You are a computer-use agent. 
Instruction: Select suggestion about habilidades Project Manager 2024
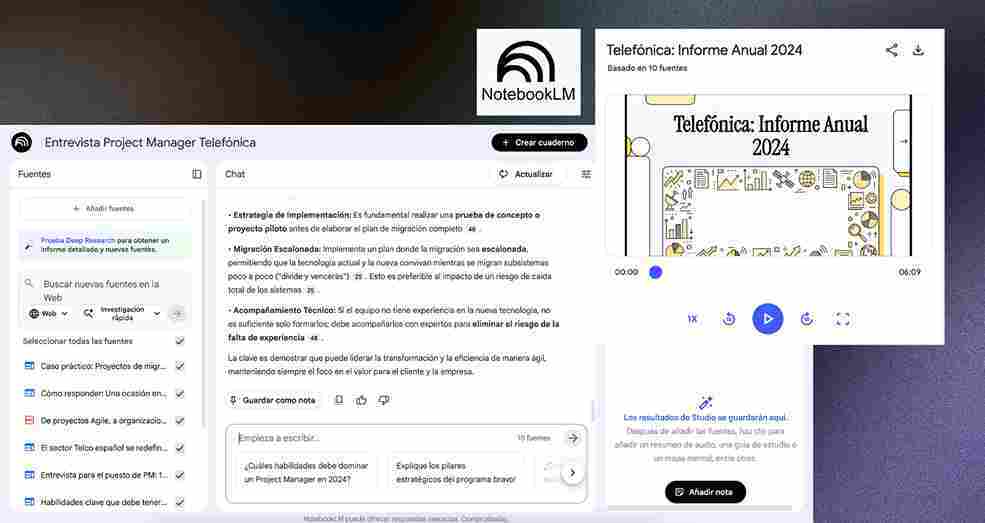click(x=306, y=473)
